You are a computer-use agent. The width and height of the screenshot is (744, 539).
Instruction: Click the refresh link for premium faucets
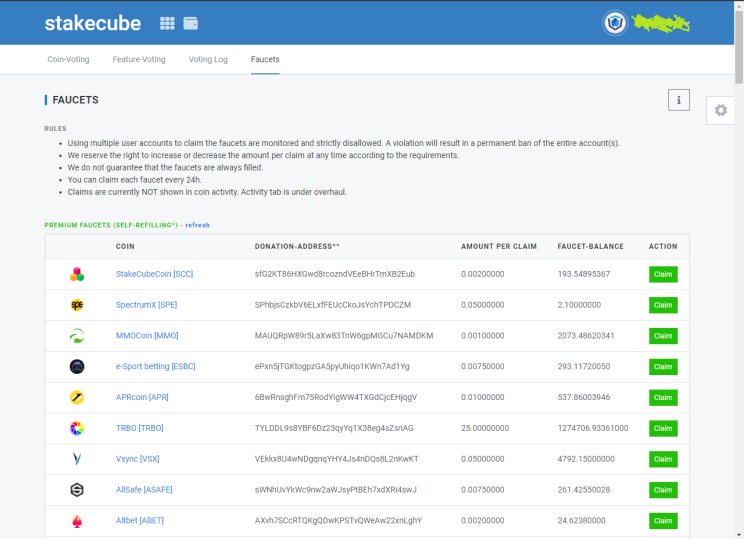197,225
